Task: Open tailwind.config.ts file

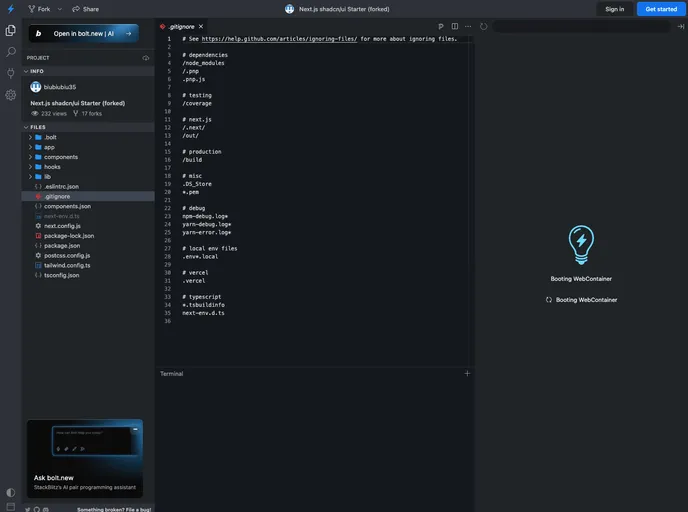Action: point(88,265)
